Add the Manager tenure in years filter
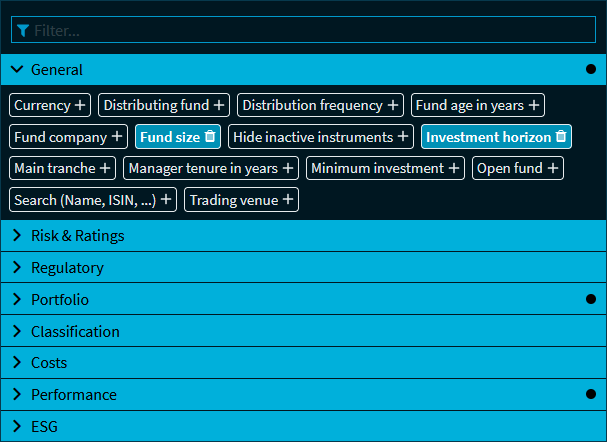The image size is (607, 442). [x=211, y=168]
